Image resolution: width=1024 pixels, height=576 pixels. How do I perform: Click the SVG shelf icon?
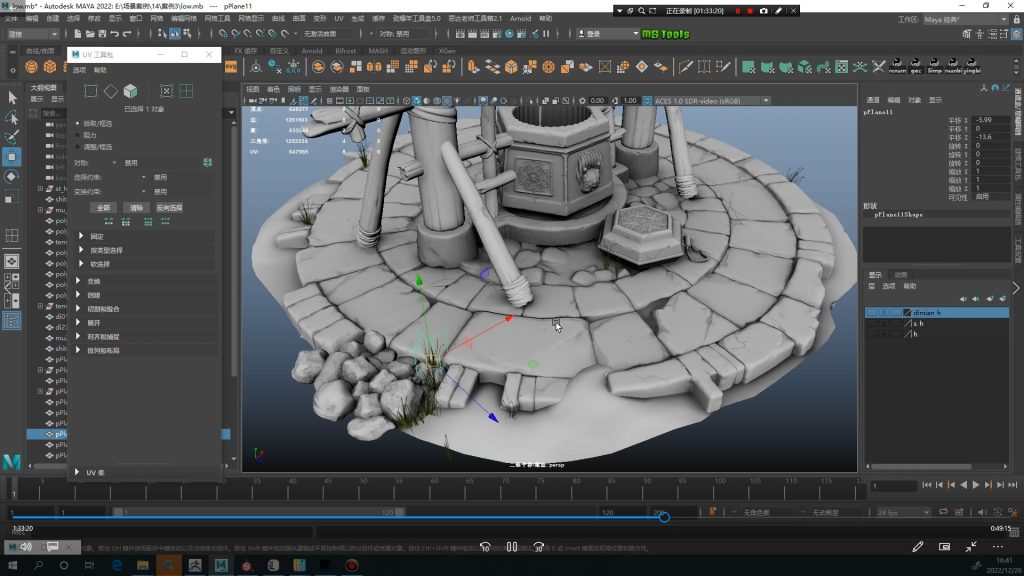tap(231, 67)
